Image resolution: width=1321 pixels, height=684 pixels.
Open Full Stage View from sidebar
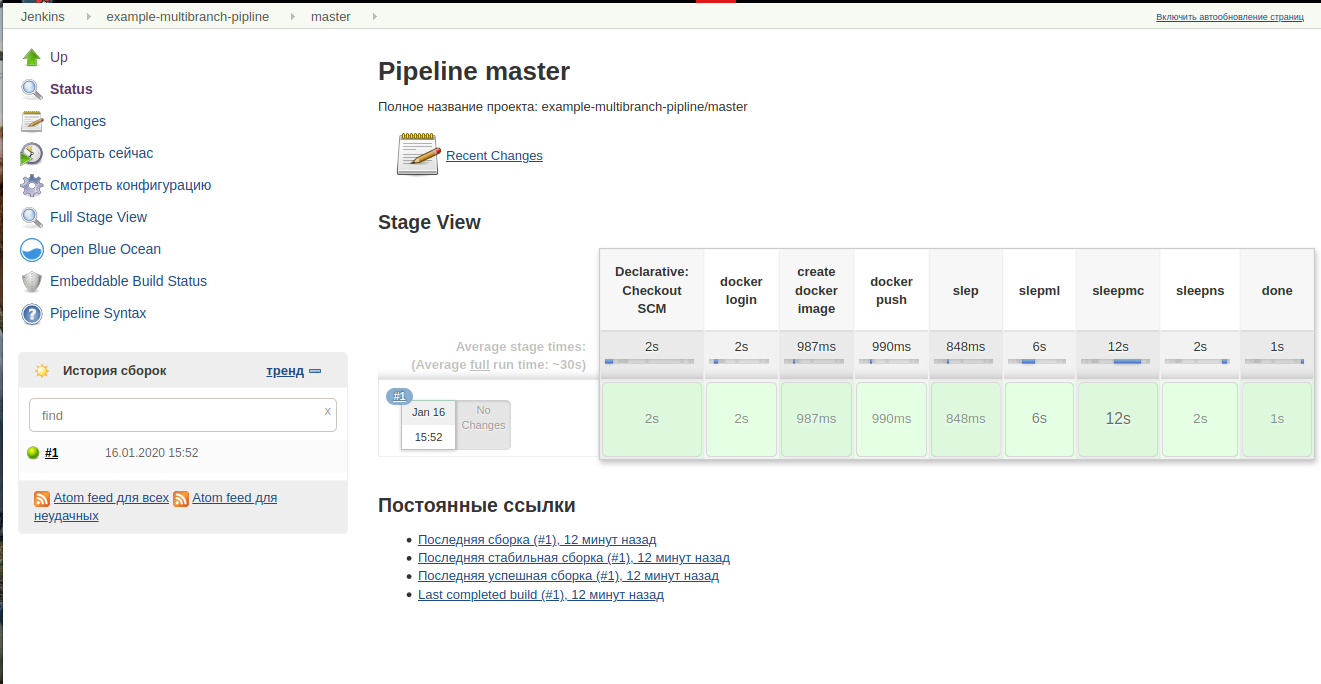click(98, 217)
